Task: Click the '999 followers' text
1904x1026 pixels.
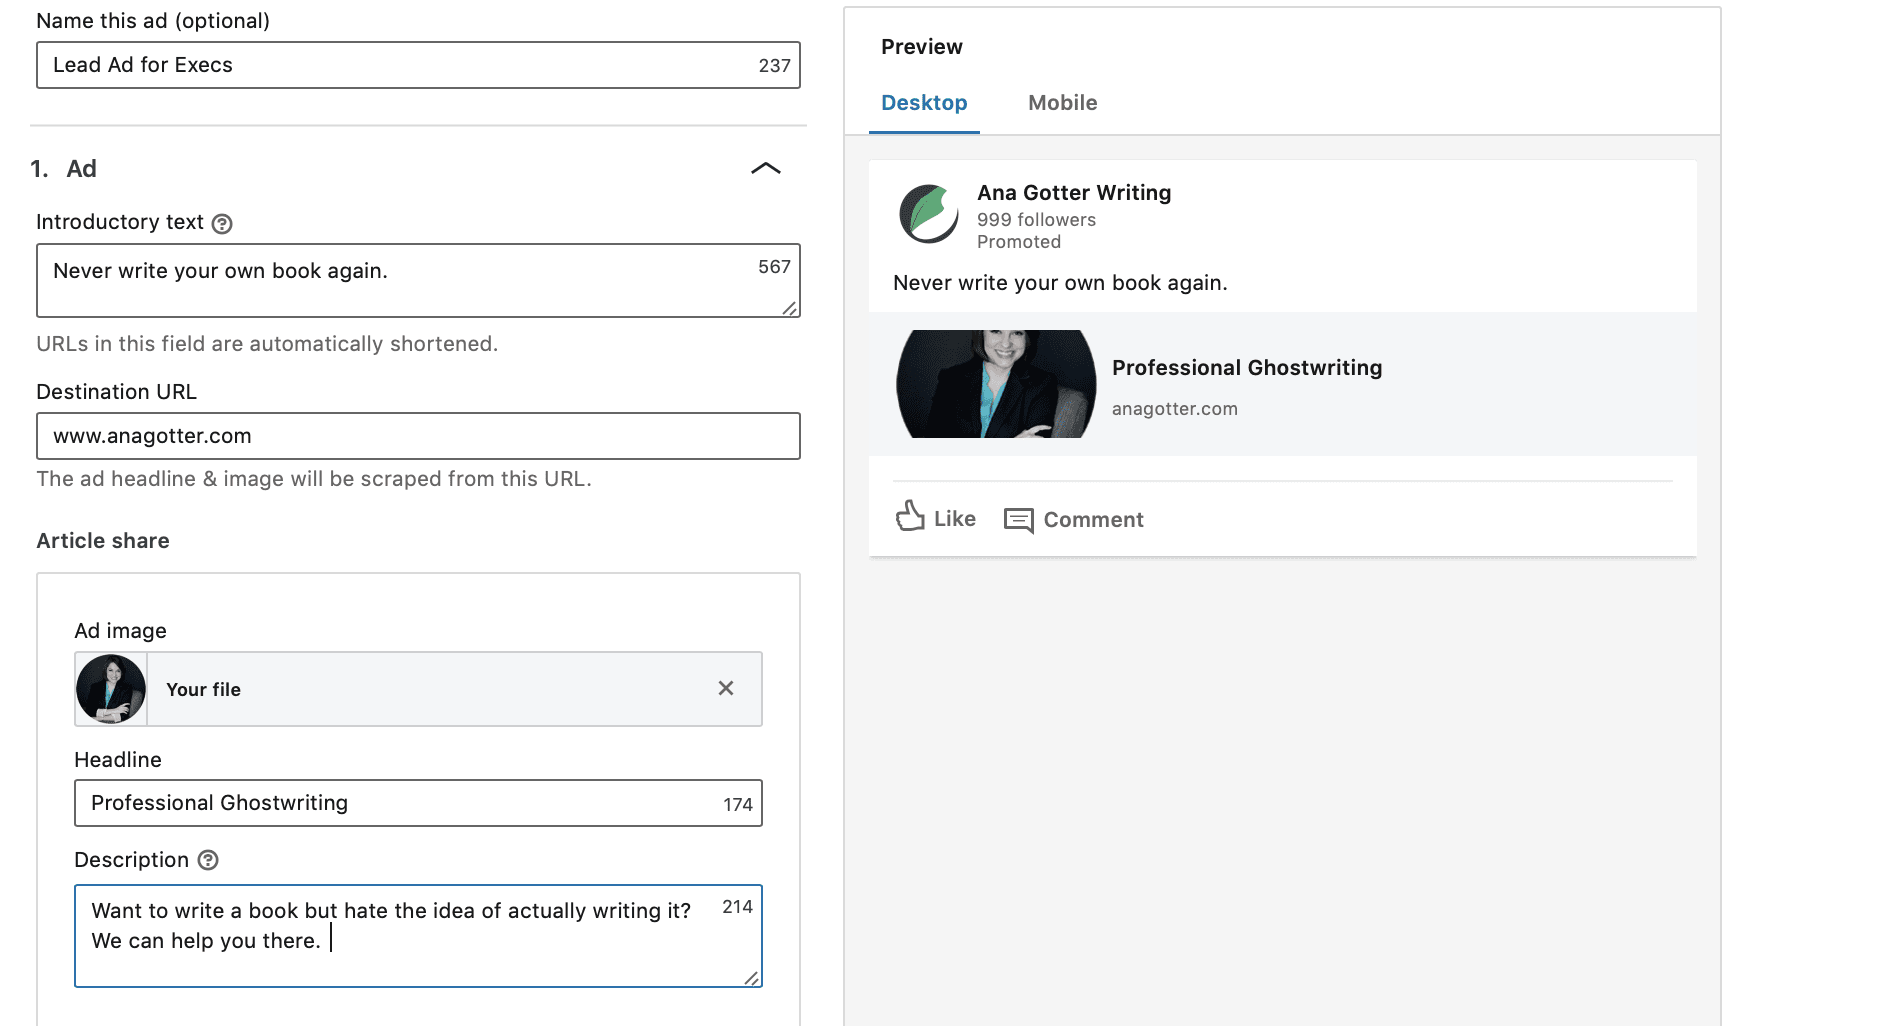Action: (x=1036, y=220)
